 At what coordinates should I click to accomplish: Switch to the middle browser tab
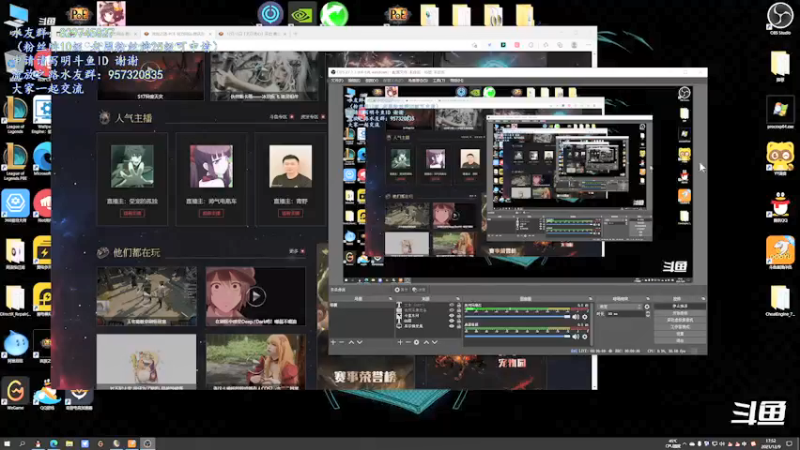pos(177,34)
